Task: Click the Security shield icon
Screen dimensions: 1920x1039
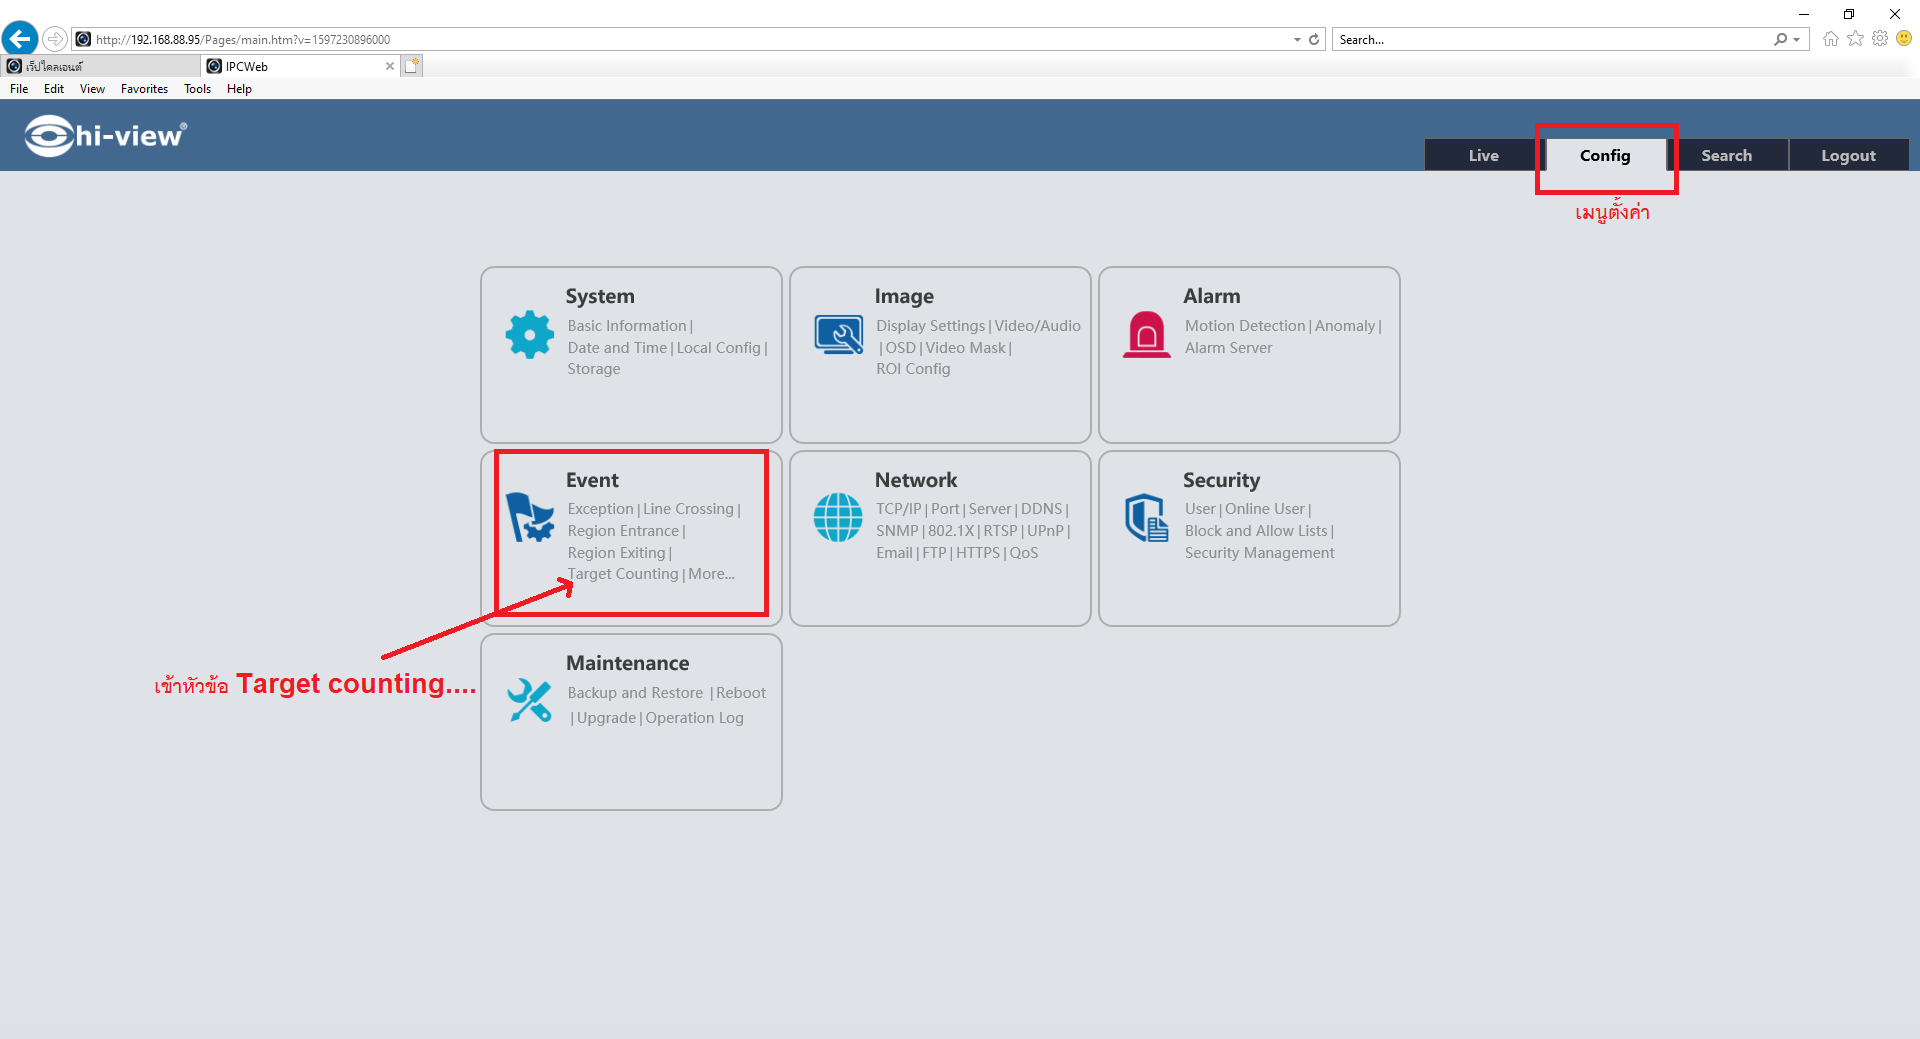Action: [1146, 517]
